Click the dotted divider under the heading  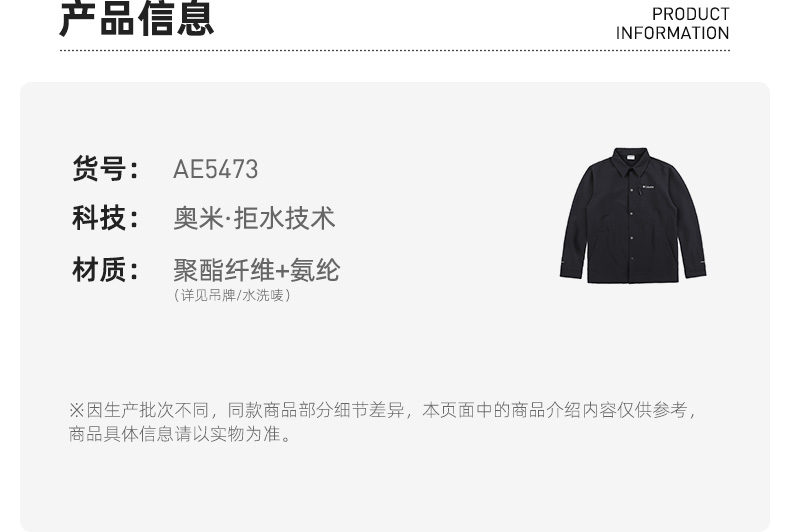point(394,50)
